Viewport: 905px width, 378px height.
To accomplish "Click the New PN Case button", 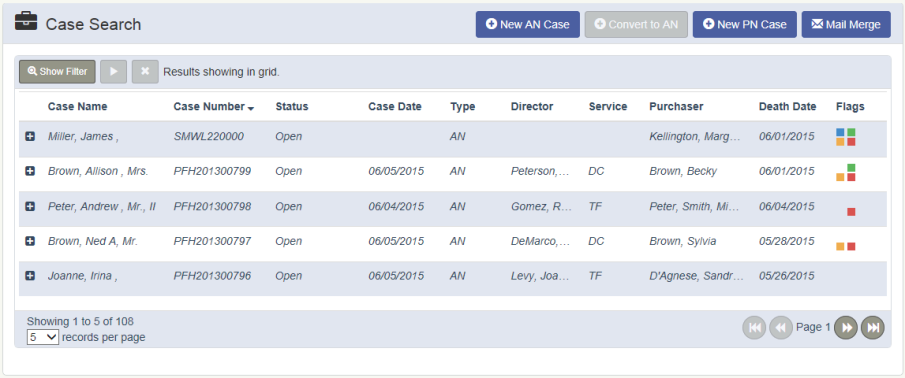I will pyautogui.click(x=745, y=24).
